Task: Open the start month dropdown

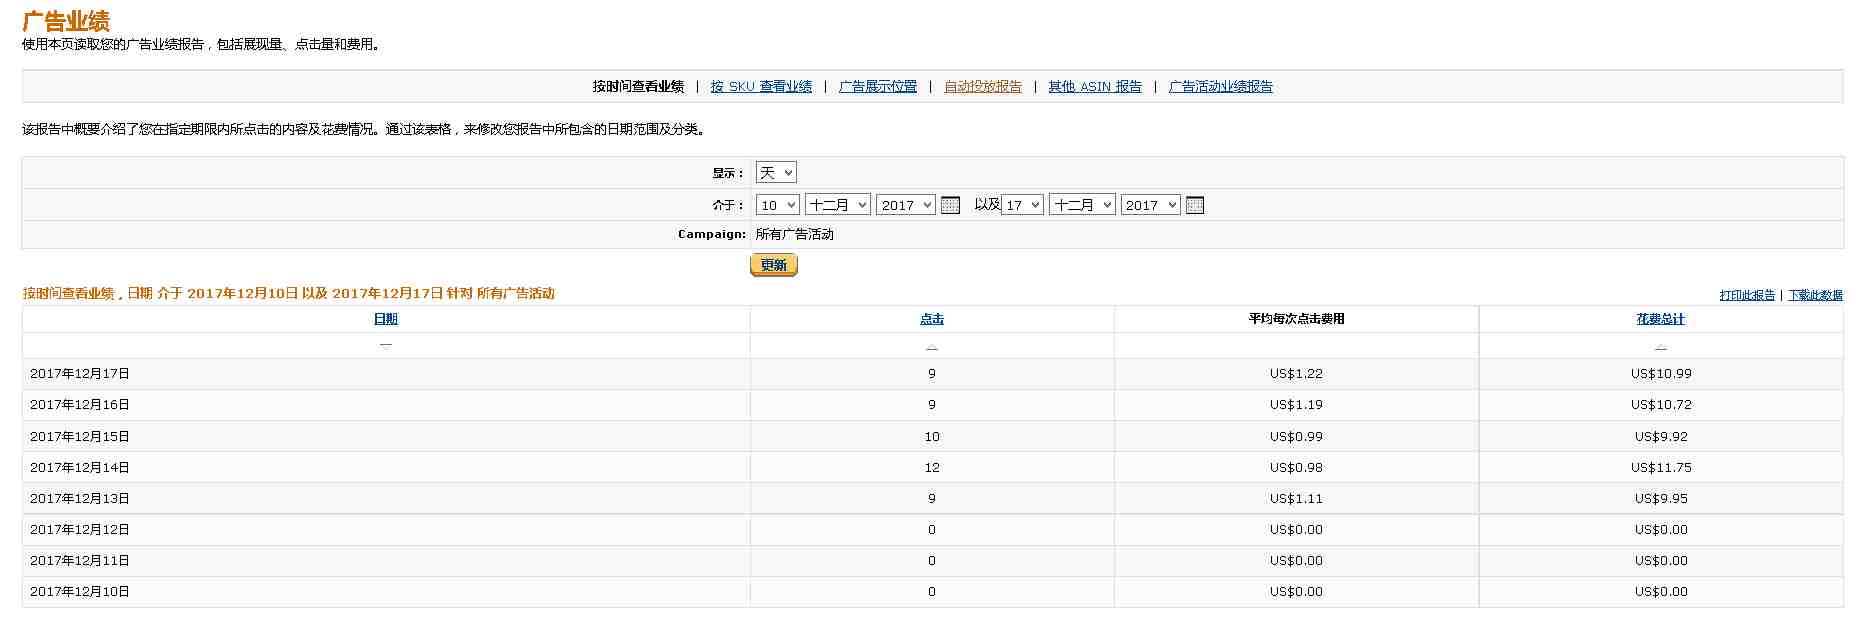Action: tap(838, 205)
